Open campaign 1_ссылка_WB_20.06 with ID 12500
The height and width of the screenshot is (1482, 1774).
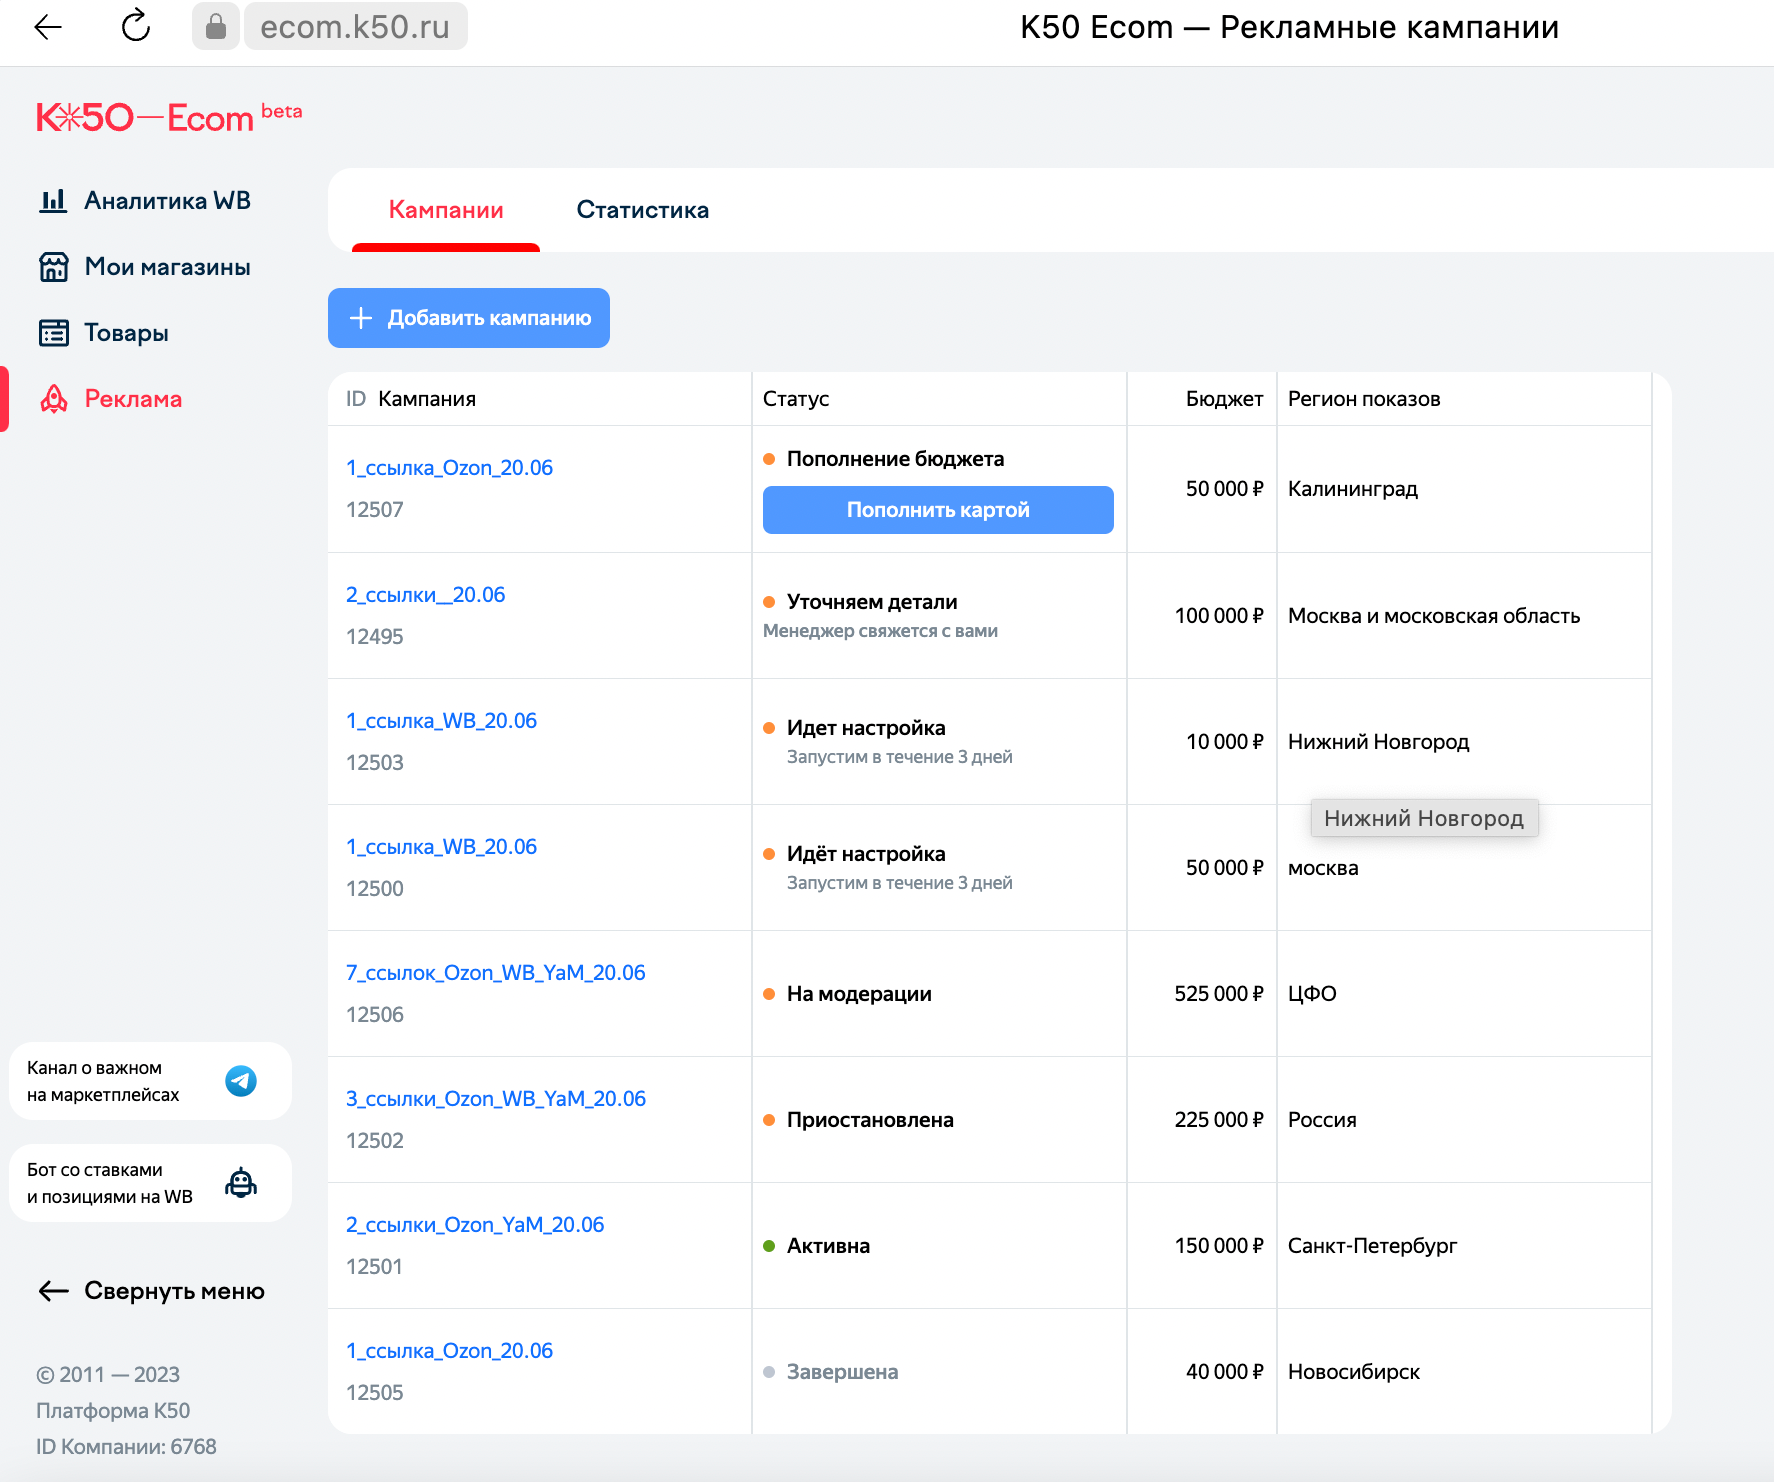click(x=441, y=847)
